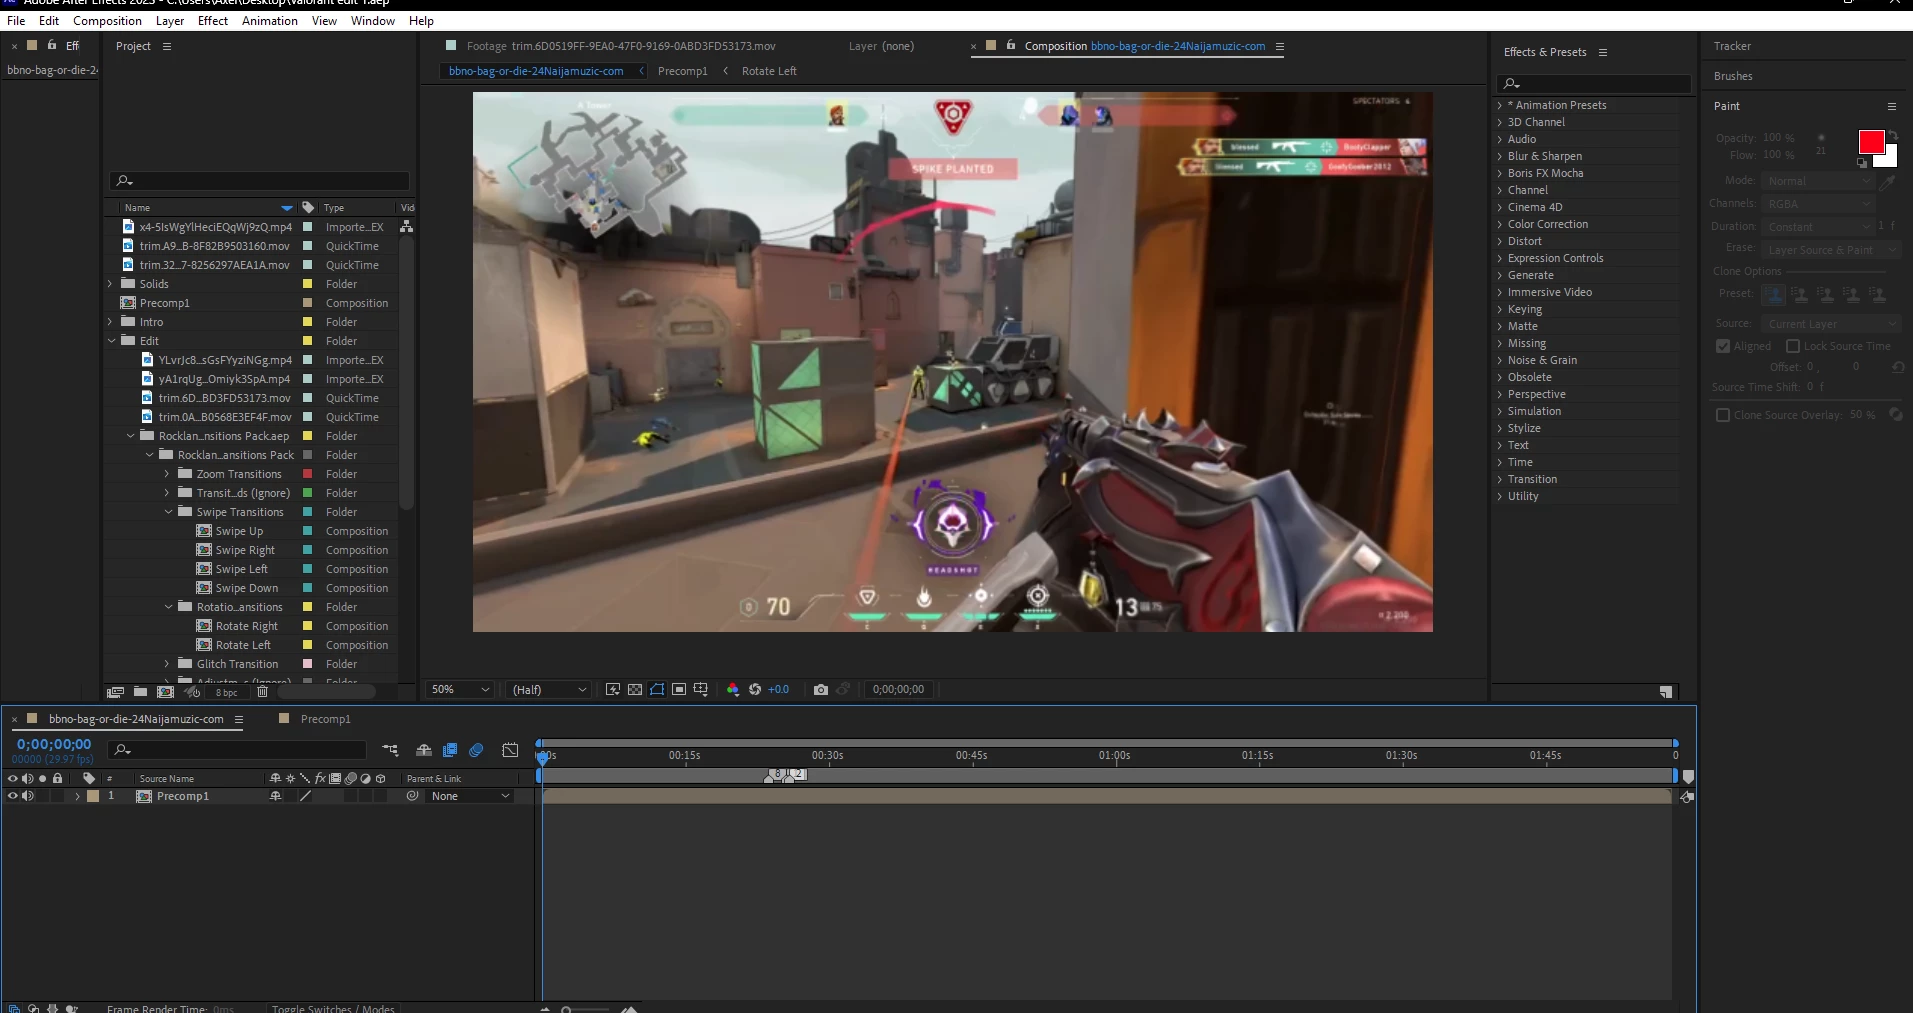Image resolution: width=1913 pixels, height=1013 pixels.
Task: Toggle the first Clone Preset stamp
Action: pyautogui.click(x=1774, y=295)
